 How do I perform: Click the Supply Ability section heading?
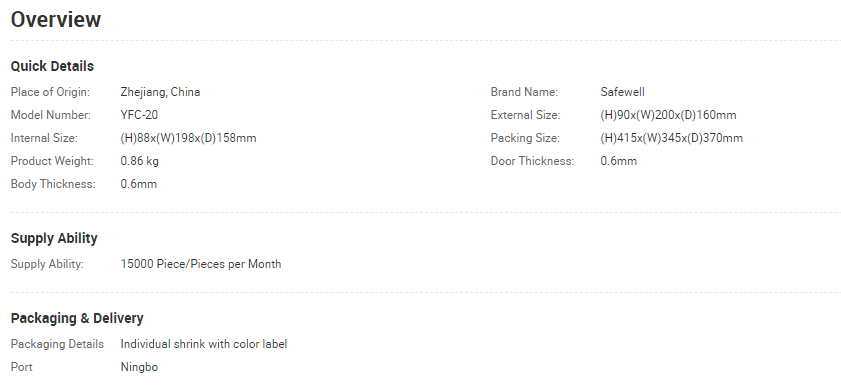tap(54, 238)
